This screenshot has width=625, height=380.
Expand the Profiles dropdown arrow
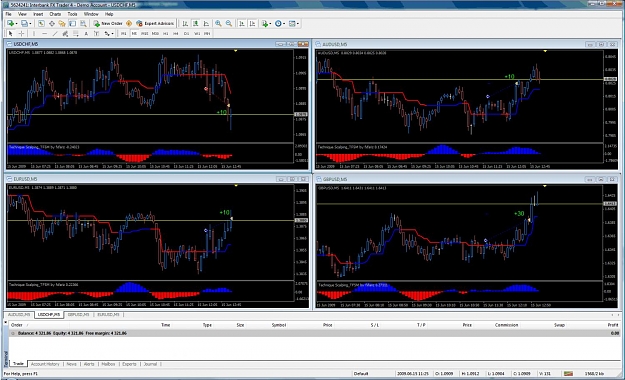point(30,24)
